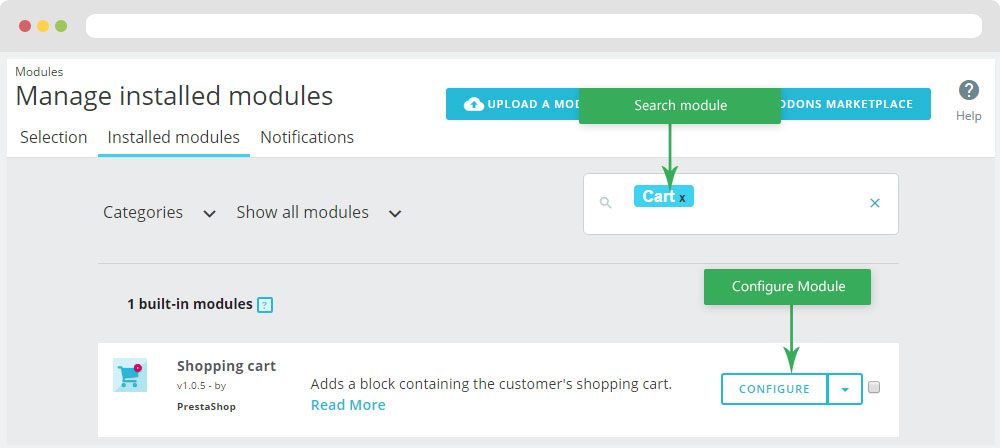Click the built-in modules help icon

(265, 305)
